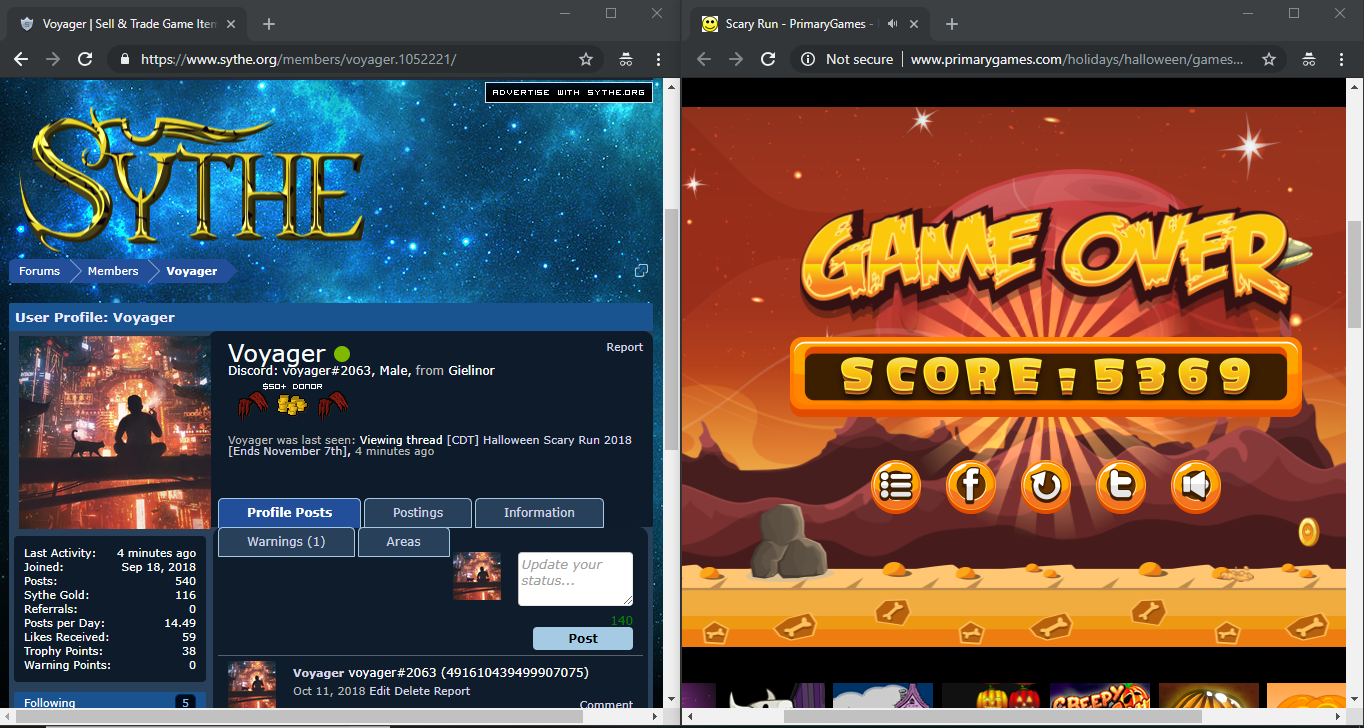Switch to the Postings tab
1364x728 pixels.
(418, 513)
